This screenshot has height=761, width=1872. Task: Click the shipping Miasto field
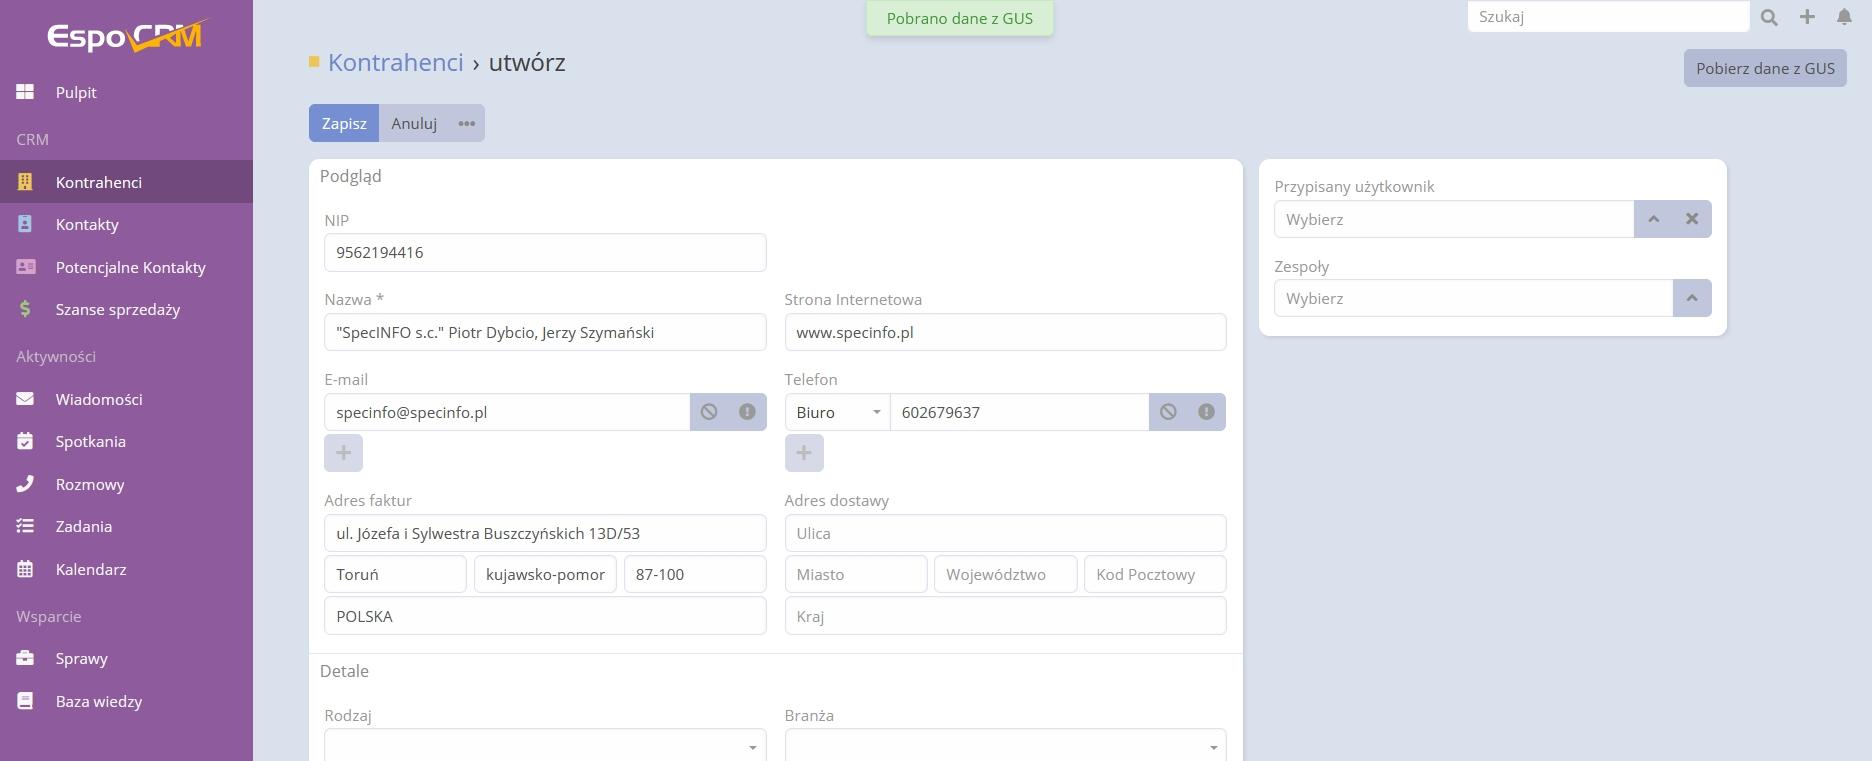pyautogui.click(x=856, y=574)
